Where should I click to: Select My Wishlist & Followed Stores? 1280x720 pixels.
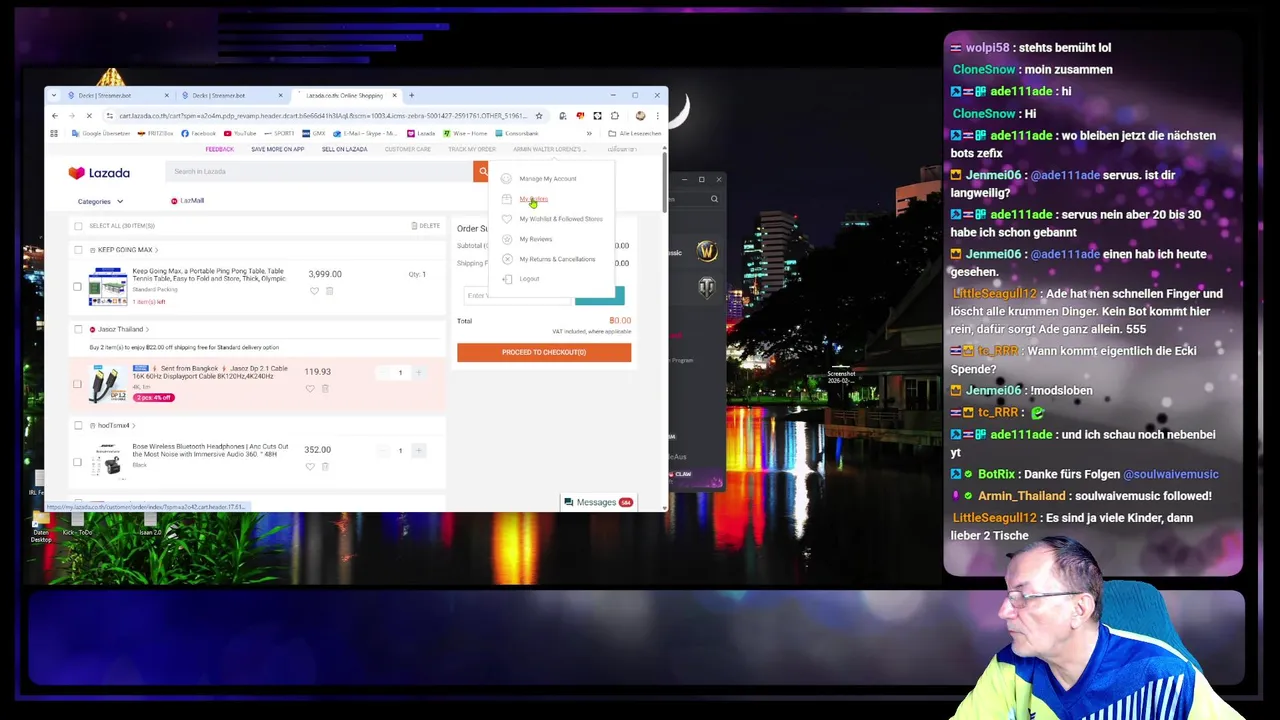[x=560, y=219]
